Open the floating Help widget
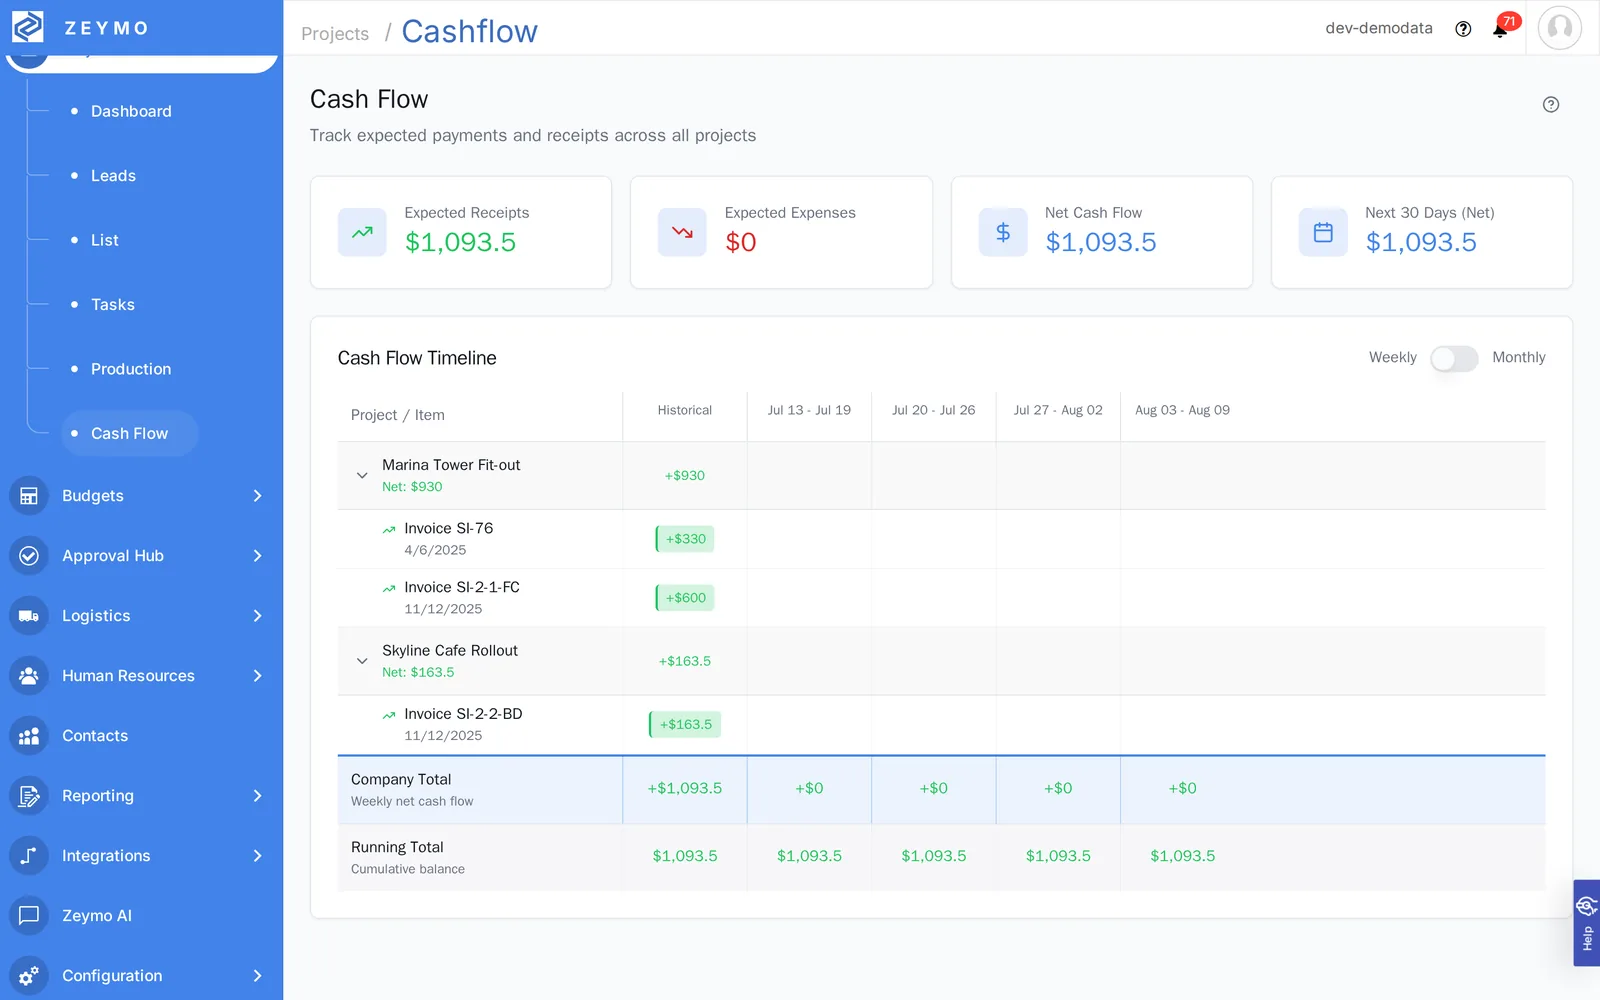The height and width of the screenshot is (1000, 1600). (1586, 922)
